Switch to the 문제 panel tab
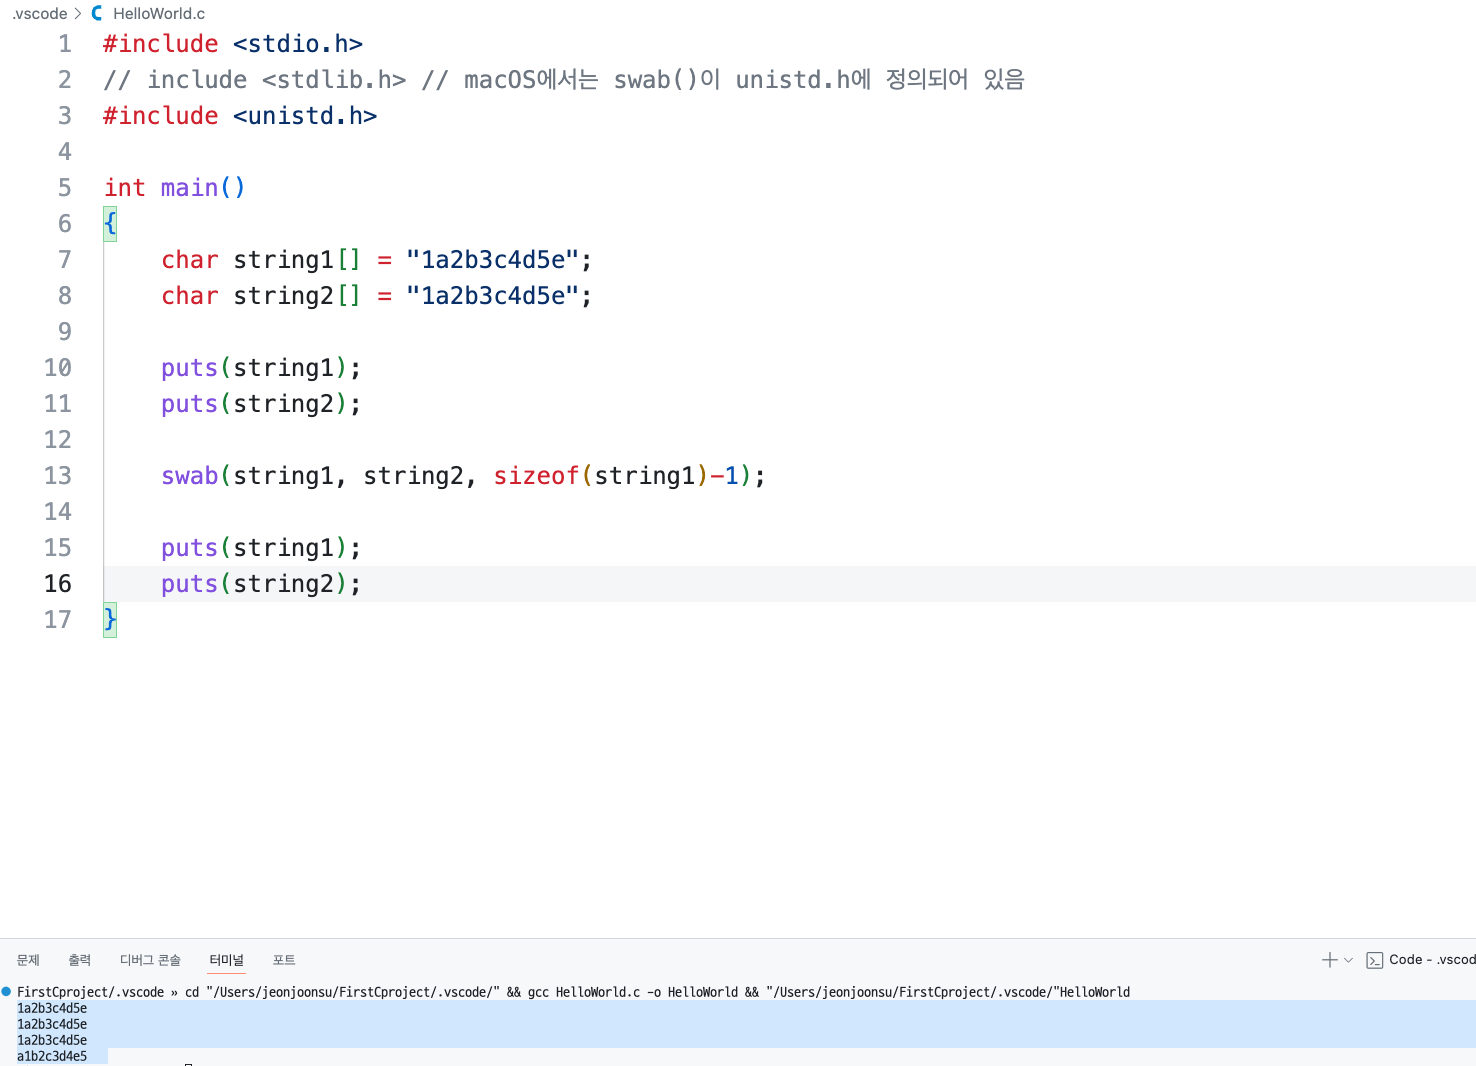This screenshot has height=1066, width=1476. click(x=28, y=960)
